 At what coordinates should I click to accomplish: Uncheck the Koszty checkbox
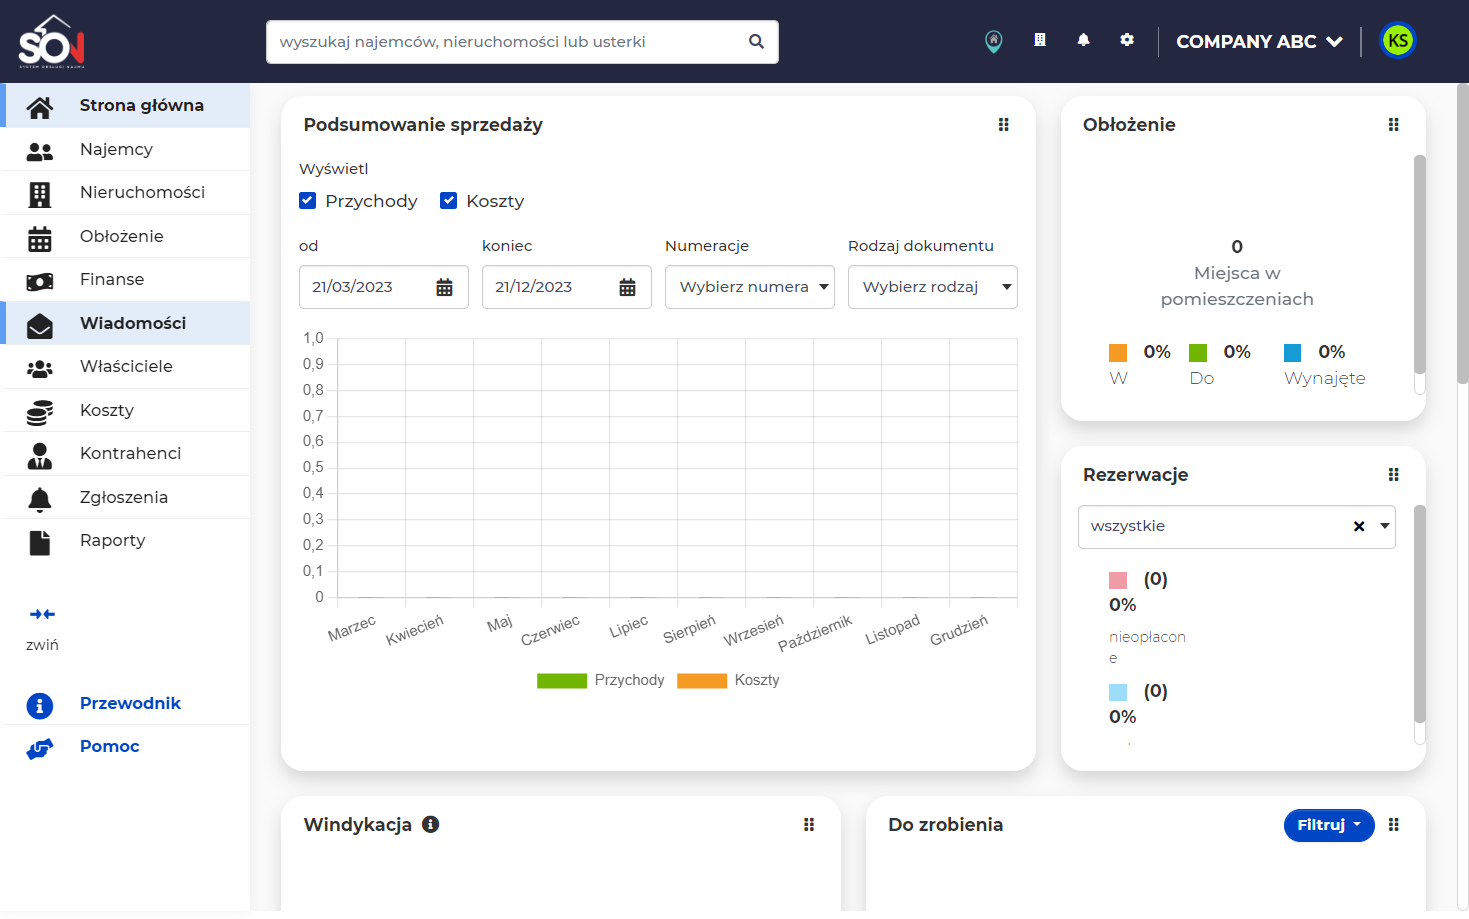click(x=449, y=201)
